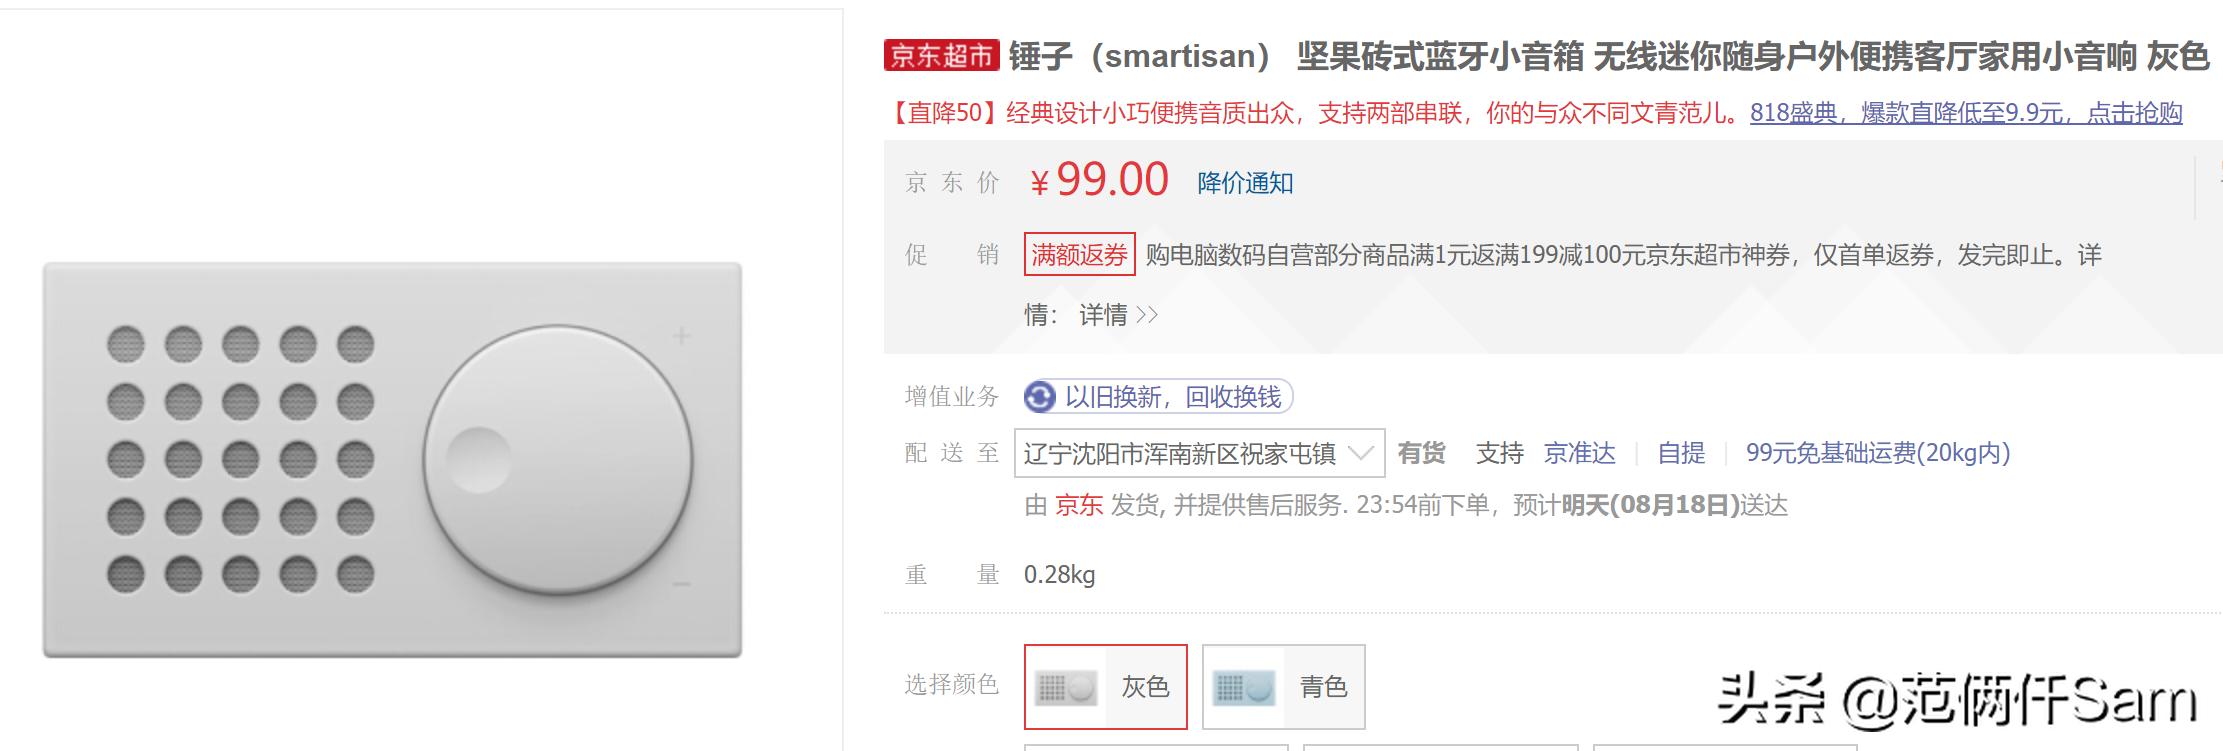Click the 降价通知 price-drop notification link

coord(1243,183)
